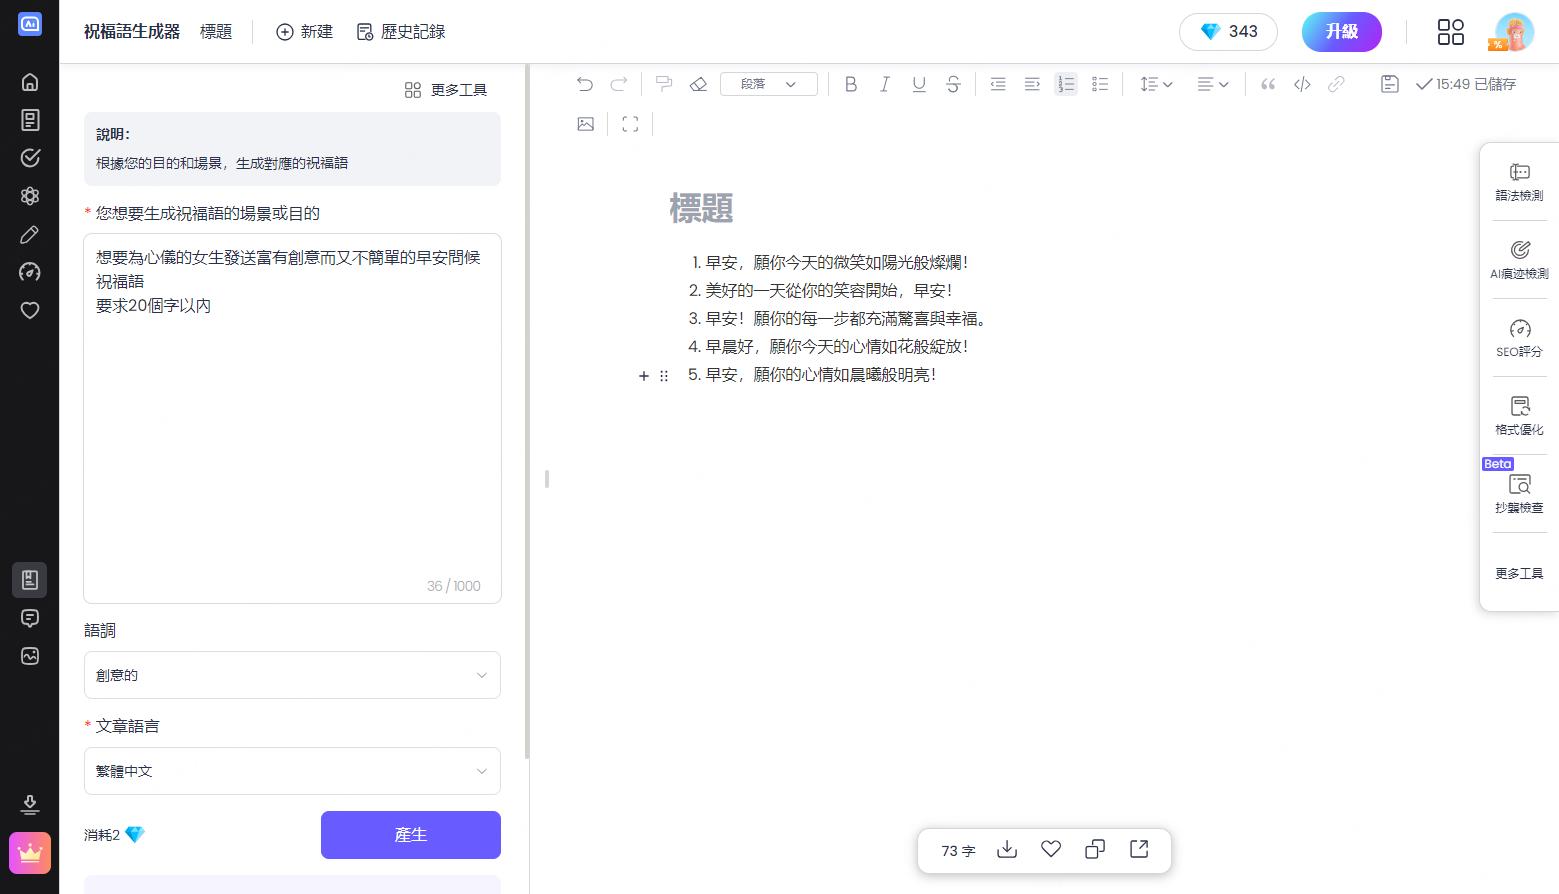Click the save document icon
Viewport: 1559px width, 894px height.
1390,84
